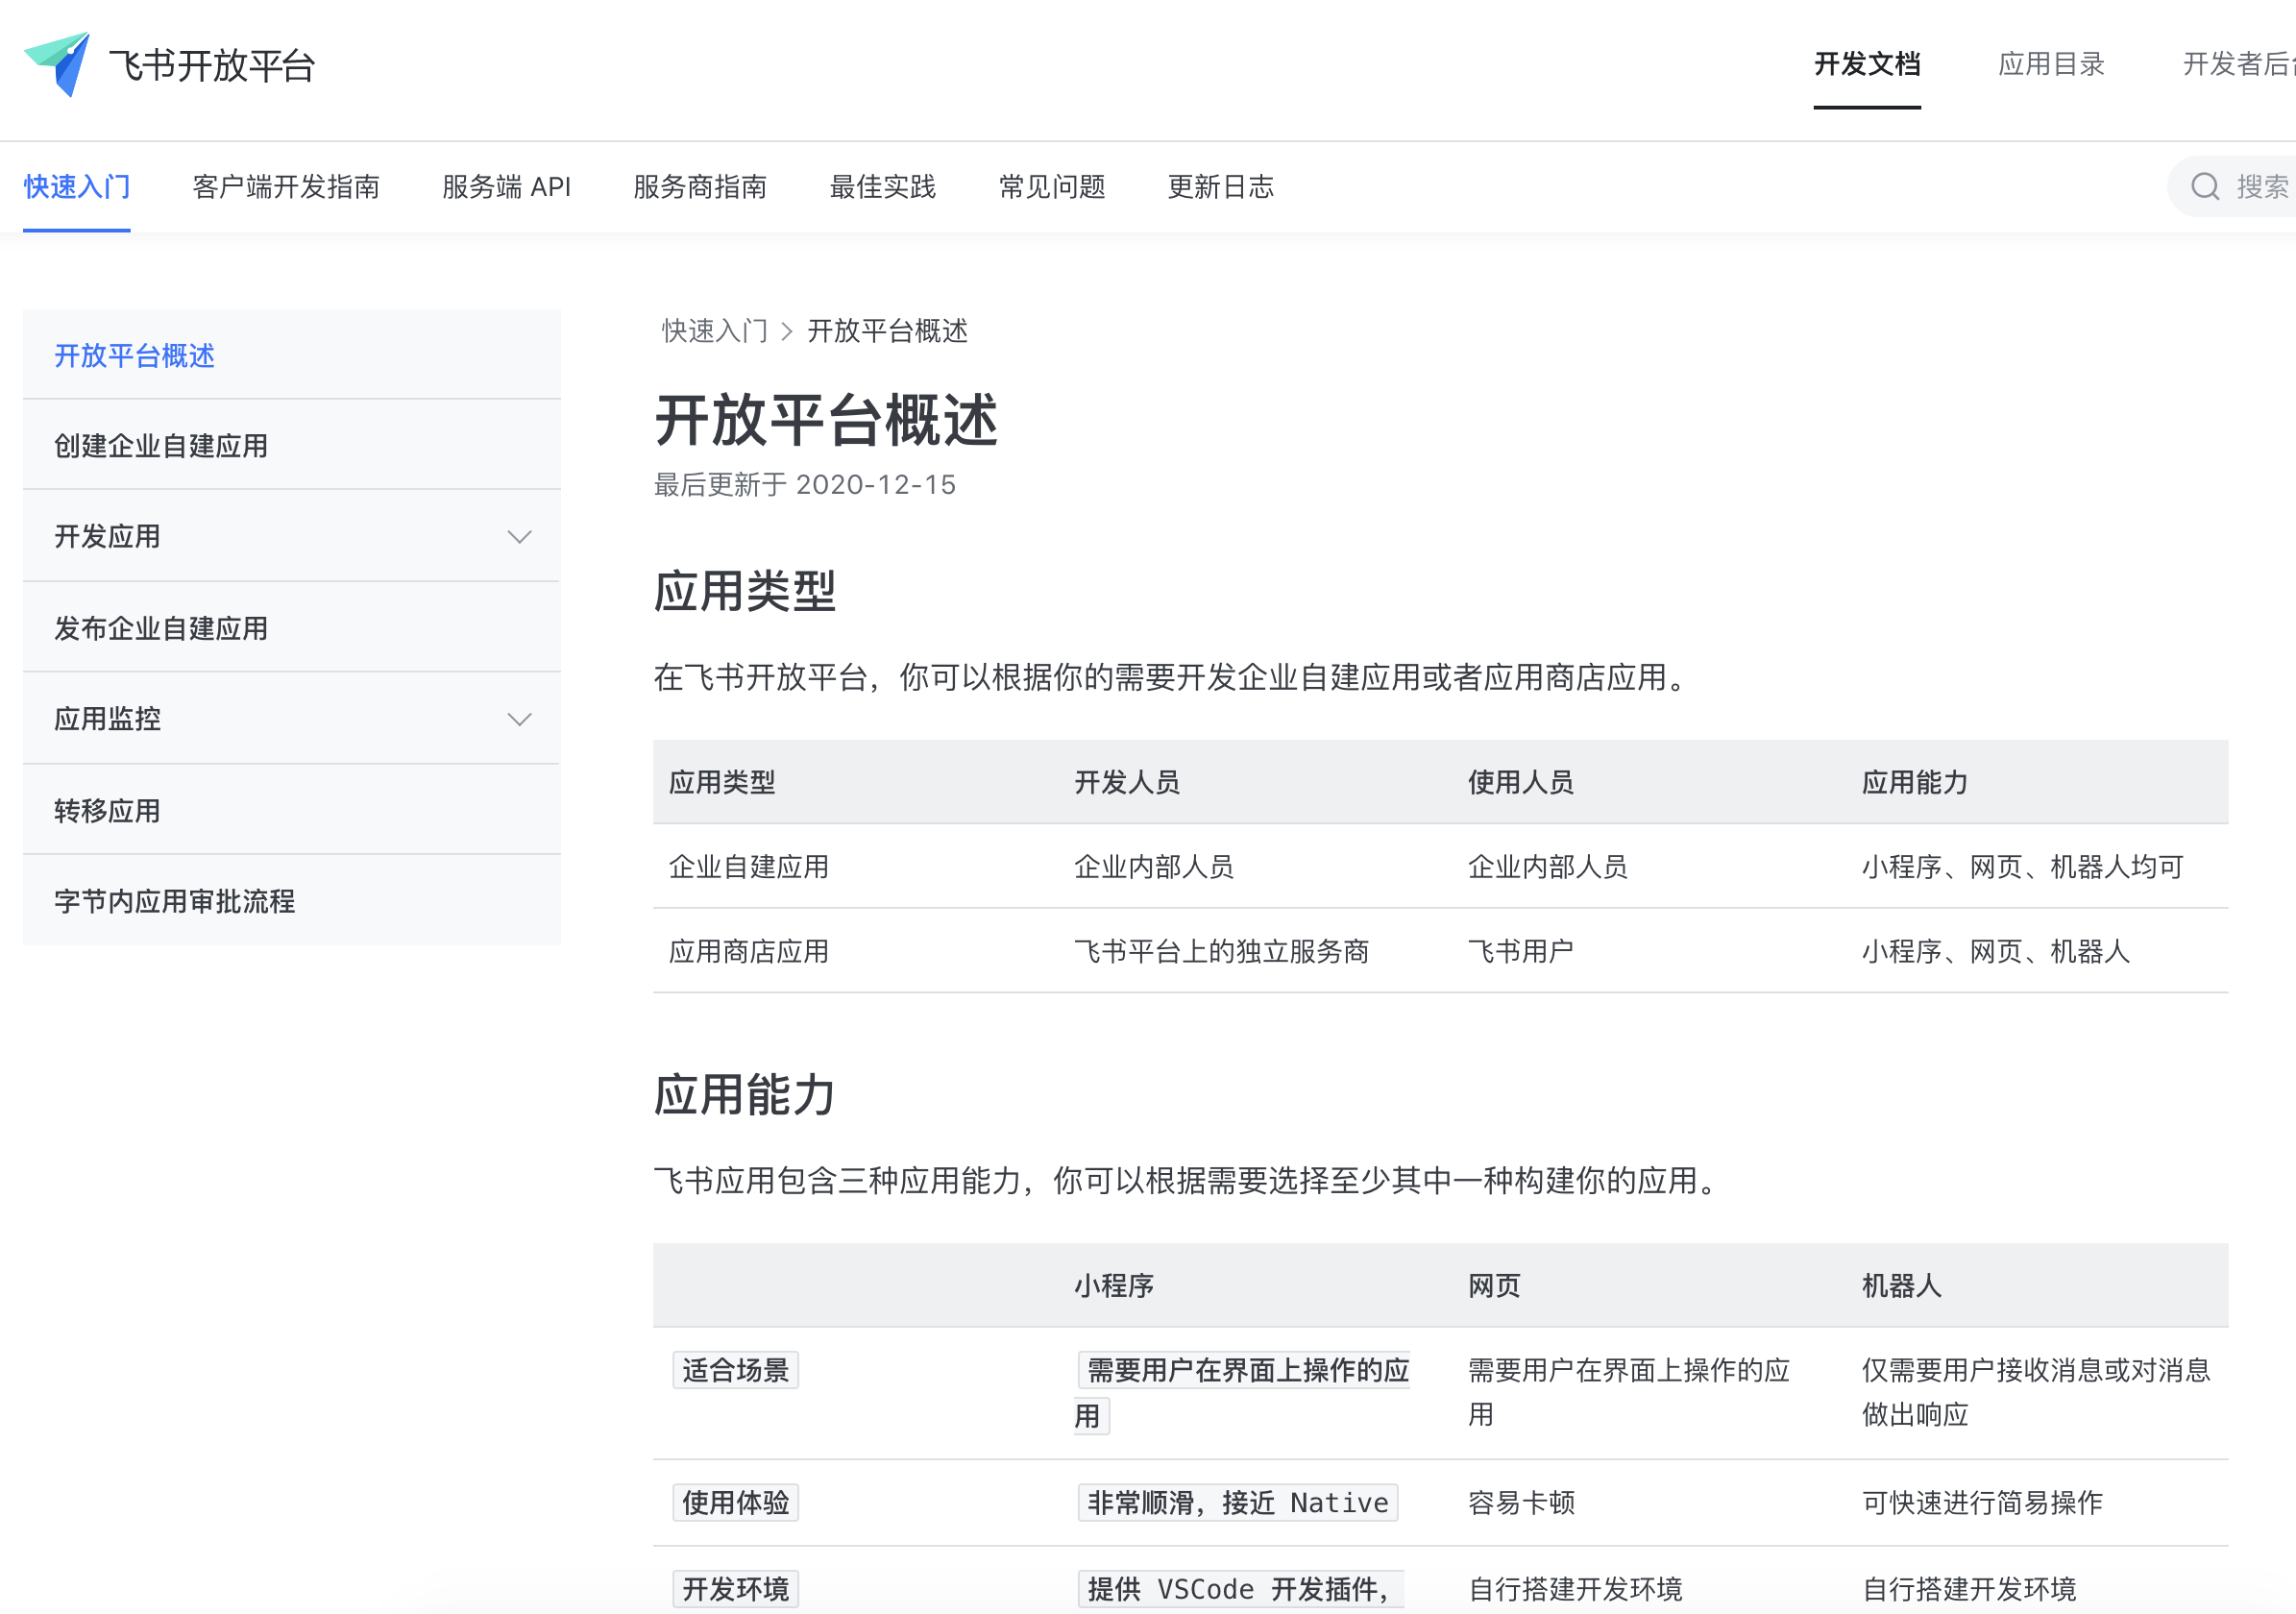2296x1614 pixels.
Task: Open 转移应用 in the sidebar
Action: pyautogui.click(x=291, y=810)
